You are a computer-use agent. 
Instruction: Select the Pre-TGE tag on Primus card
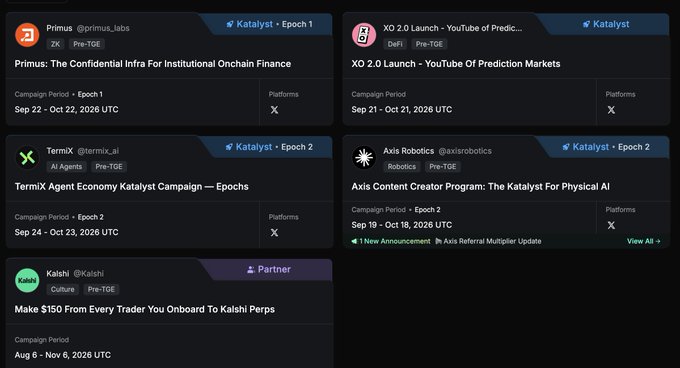(87, 44)
